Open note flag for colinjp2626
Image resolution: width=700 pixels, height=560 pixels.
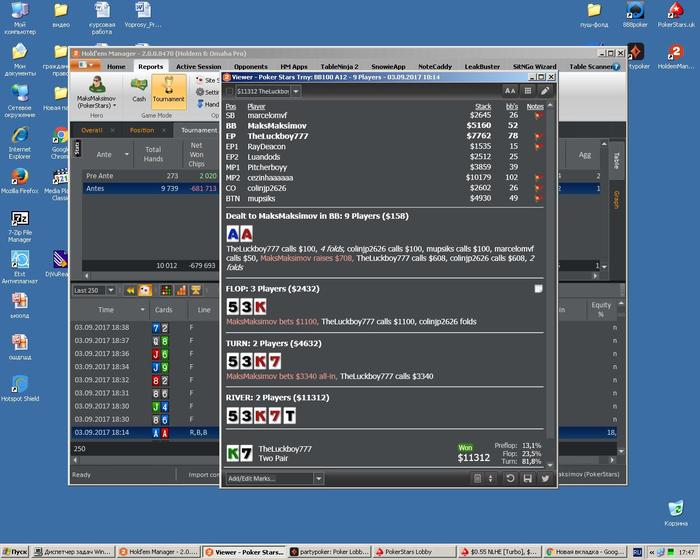click(538, 188)
